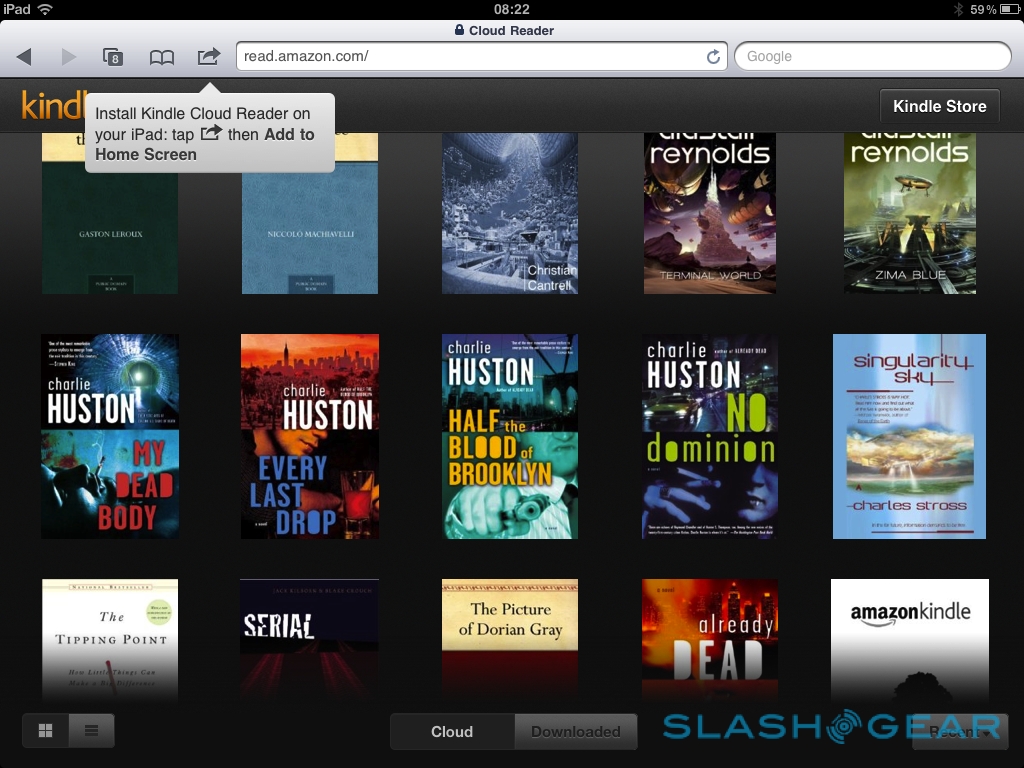Tap the battery indicator icon
The height and width of the screenshot is (768, 1024).
[1009, 9]
